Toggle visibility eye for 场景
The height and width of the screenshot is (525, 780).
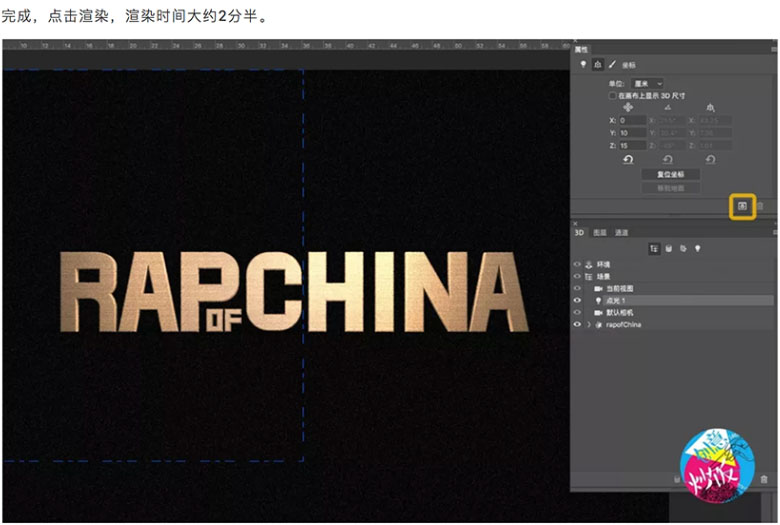pyautogui.click(x=577, y=276)
